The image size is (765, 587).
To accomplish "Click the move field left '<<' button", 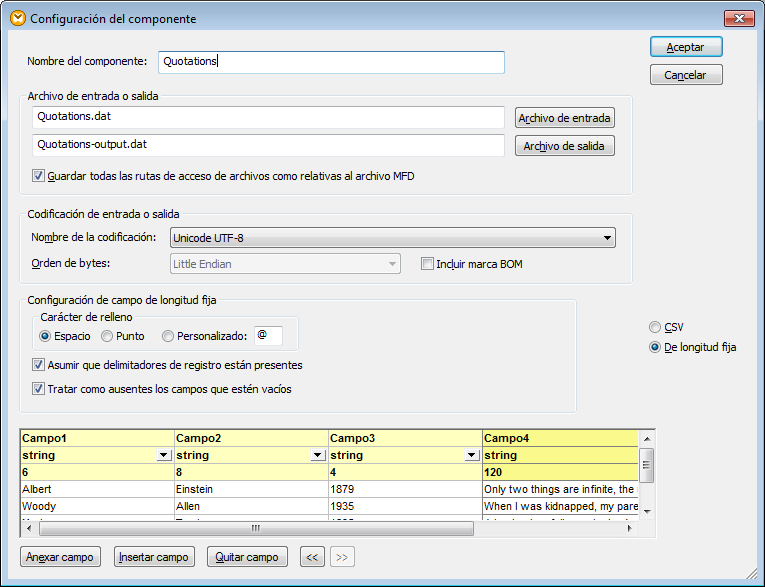I will 312,557.
